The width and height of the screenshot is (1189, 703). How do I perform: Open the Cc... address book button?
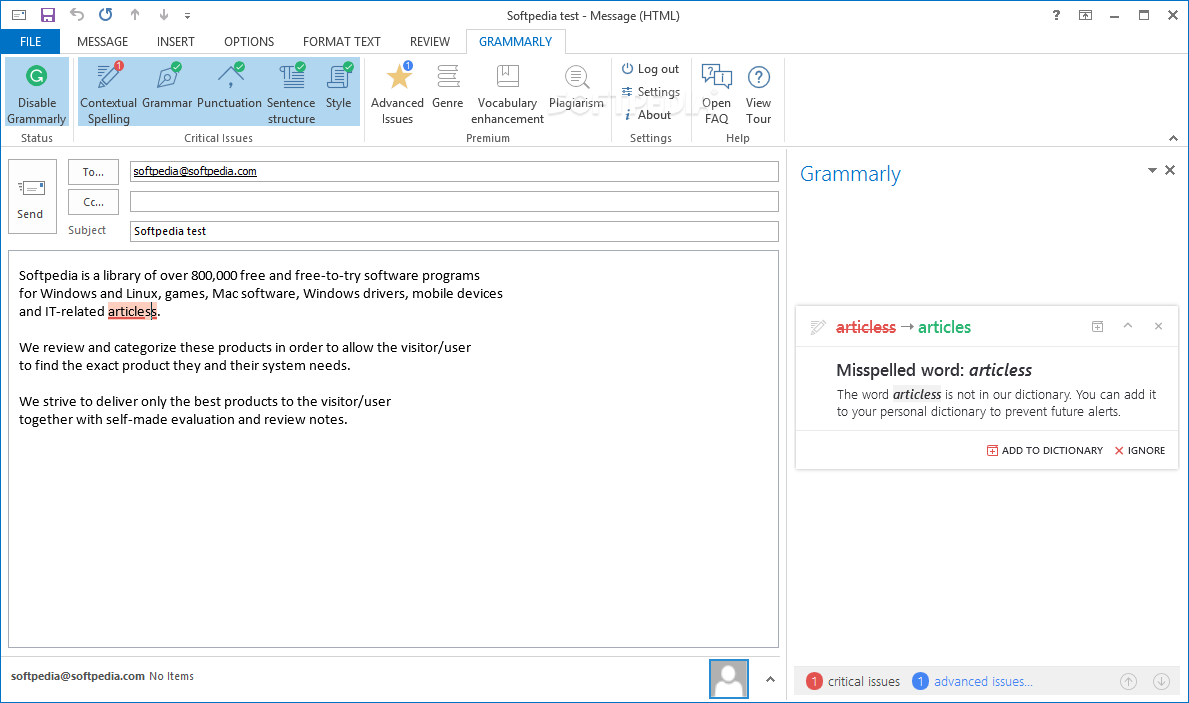tap(93, 202)
